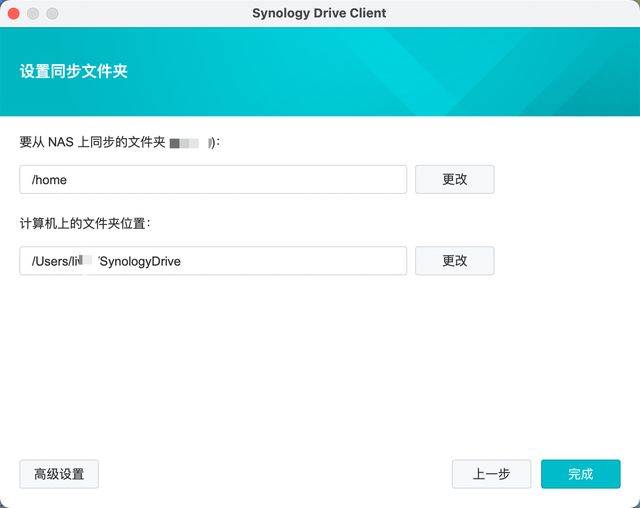Change local folder via 更改 next to SynologyDrive path
Screen dimensions: 640x508
pyautogui.click(x=455, y=261)
